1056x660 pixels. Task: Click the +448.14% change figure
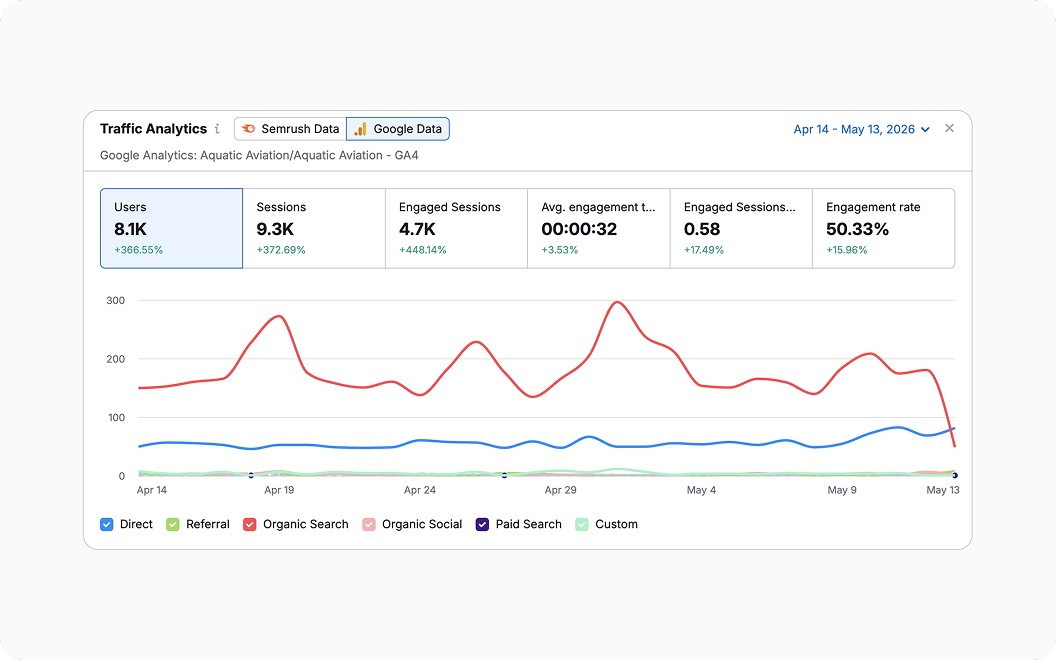(x=423, y=250)
